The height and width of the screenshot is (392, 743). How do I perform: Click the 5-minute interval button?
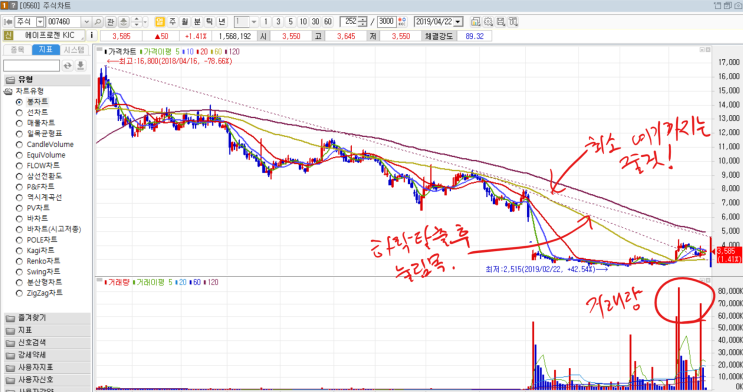pyautogui.click(x=290, y=22)
